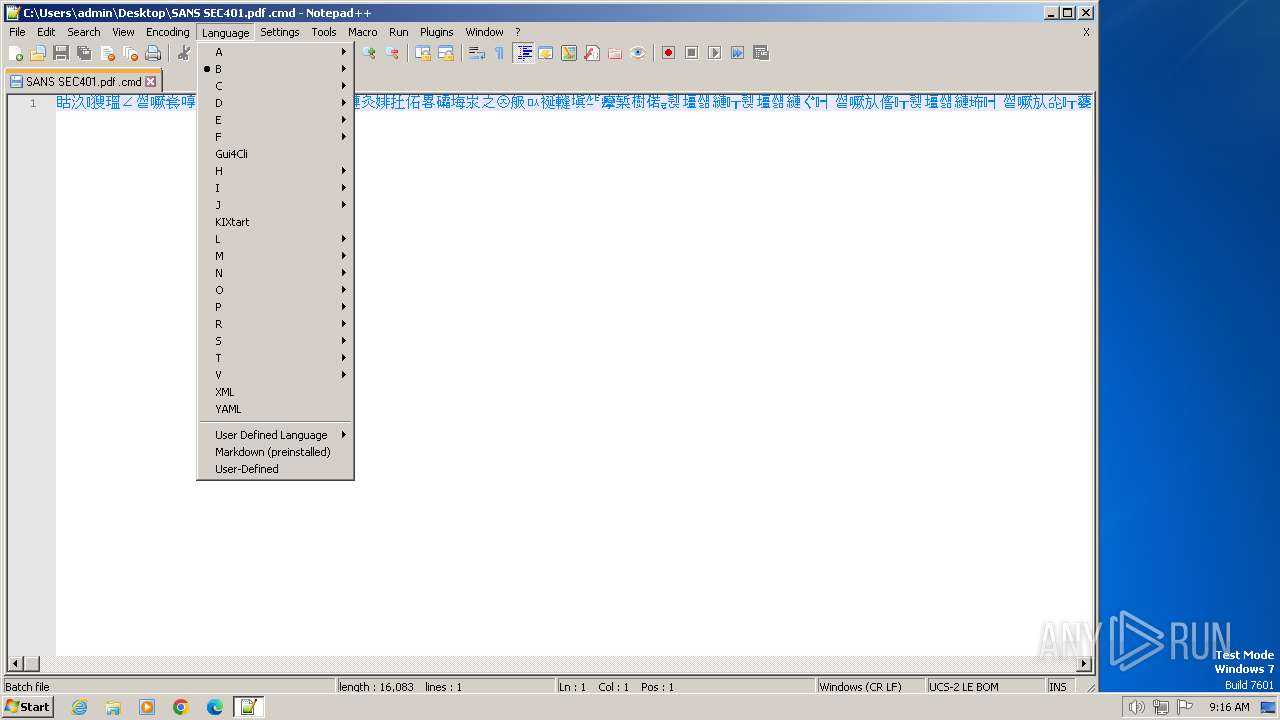Click Save Current Recorded Macro icon

tap(761, 53)
